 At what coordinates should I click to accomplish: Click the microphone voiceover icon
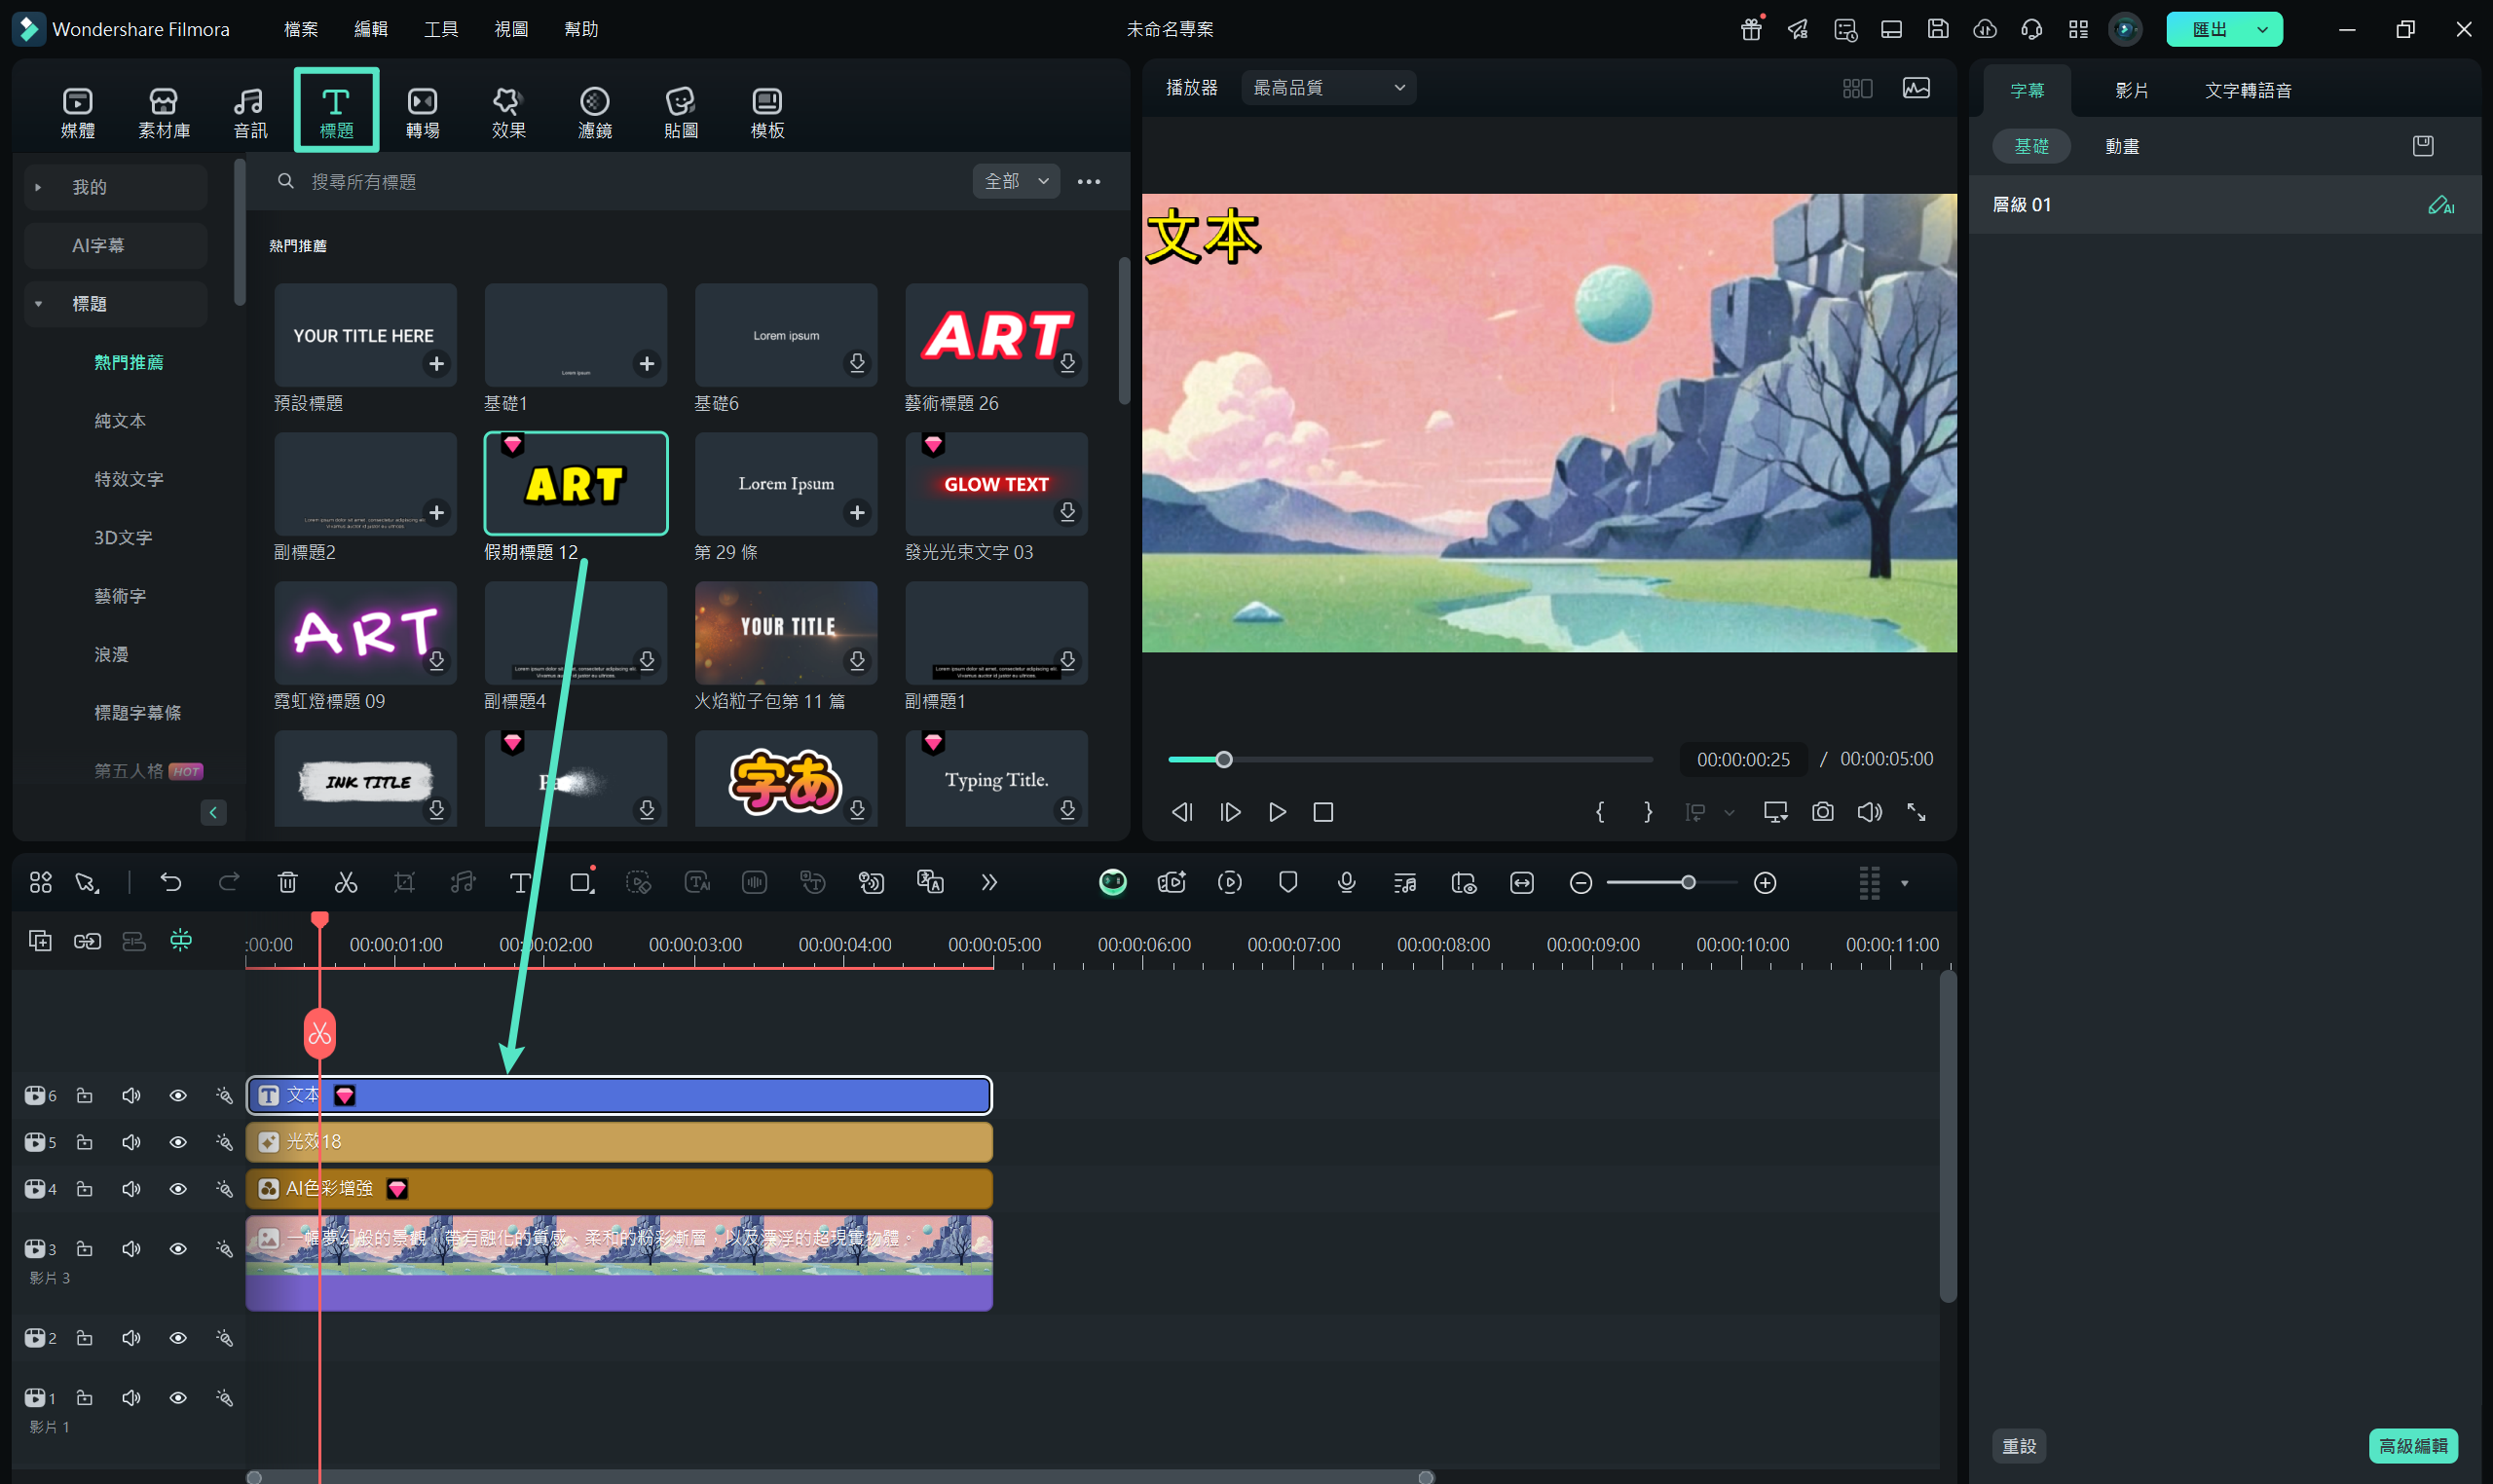coord(1346,882)
